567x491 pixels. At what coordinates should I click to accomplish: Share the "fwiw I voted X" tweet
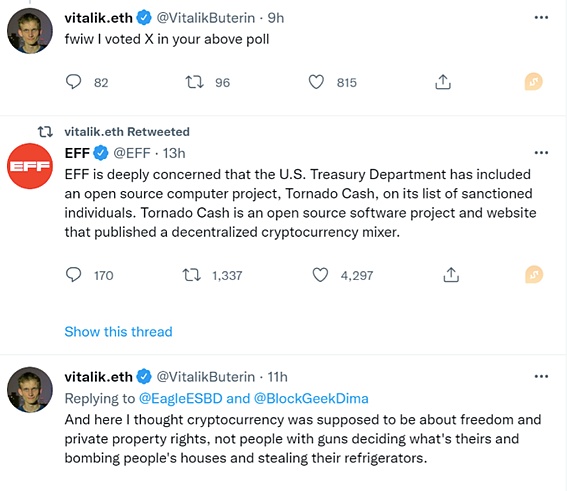click(x=443, y=82)
